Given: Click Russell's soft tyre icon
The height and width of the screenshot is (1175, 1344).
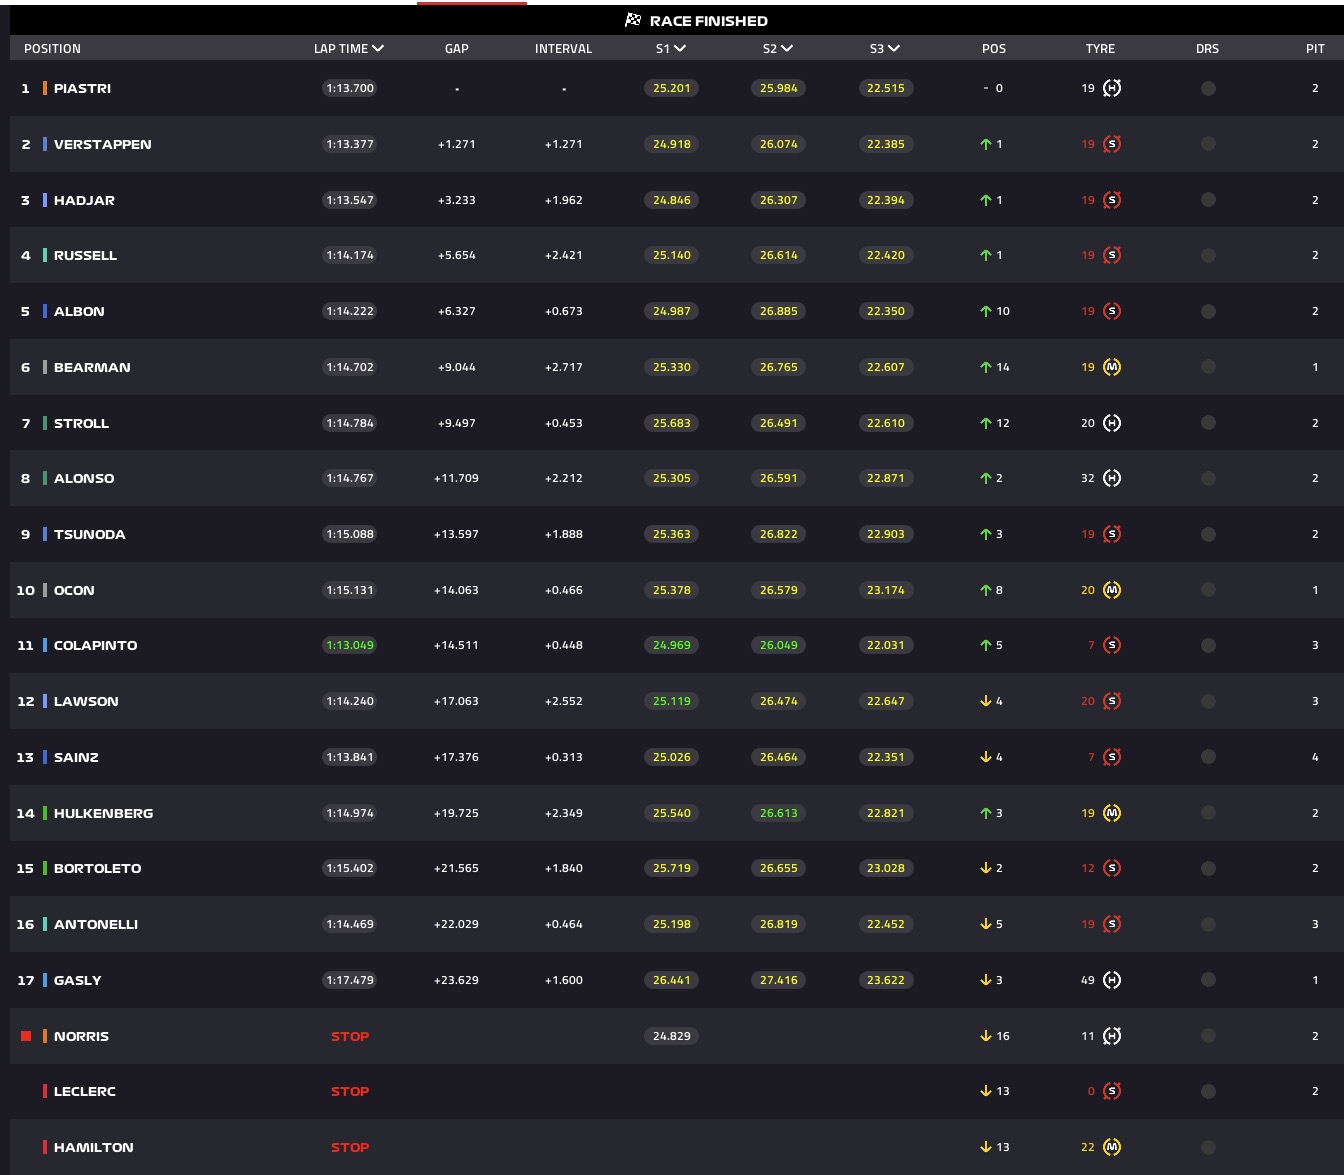Looking at the screenshot, I should (1111, 255).
